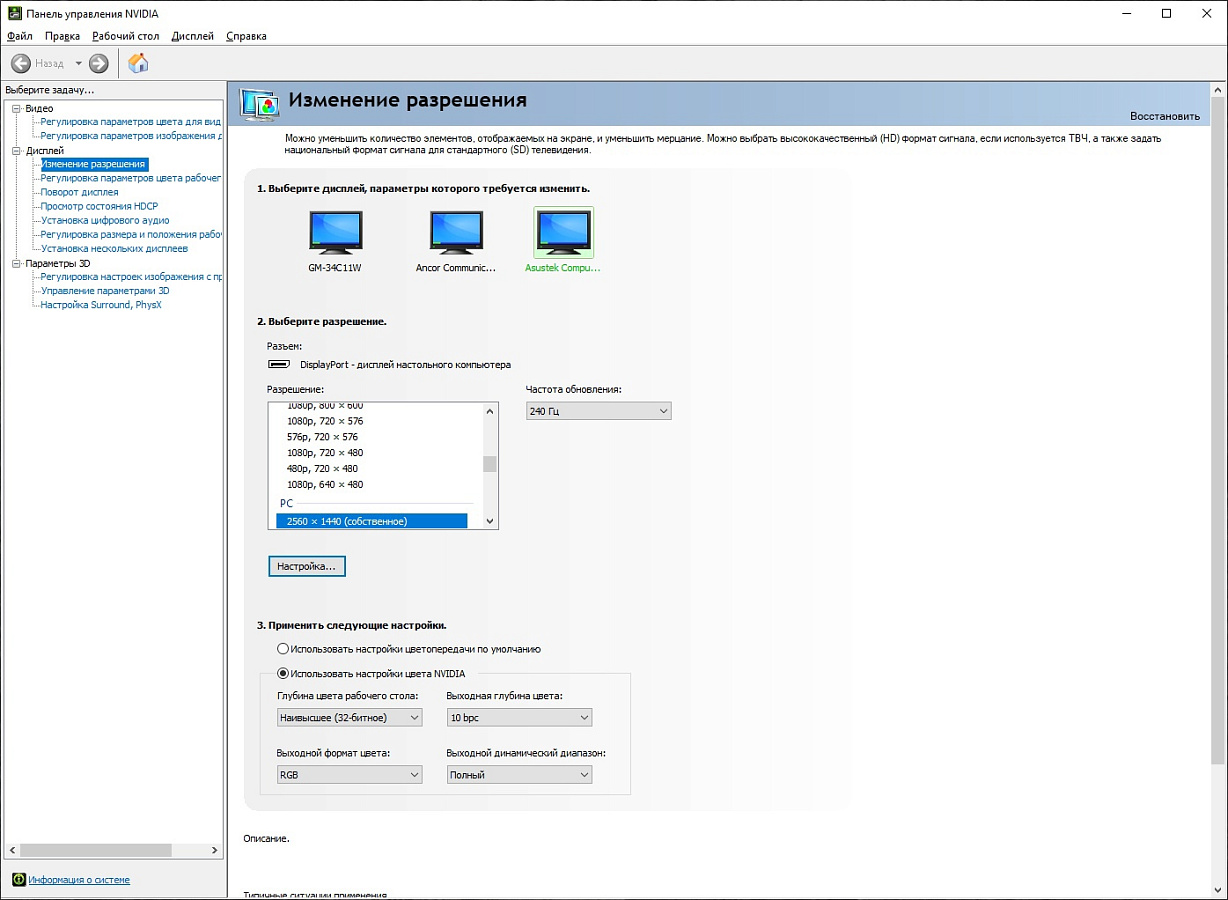Open 'Регулировка параметров цвета рабочего стола' task

pos(131,178)
